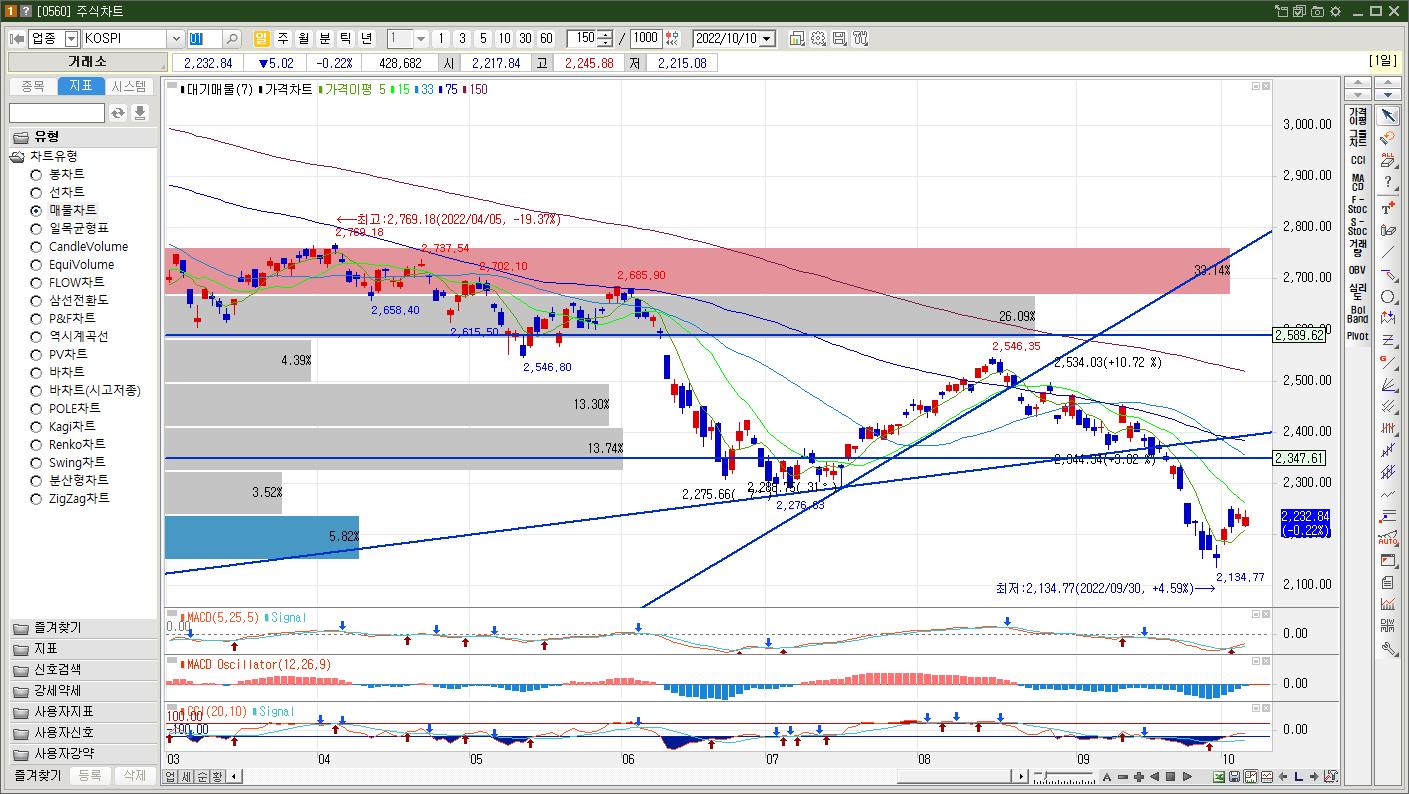Select the straight line drawing tool
Image resolution: width=1409 pixels, height=794 pixels.
(1388, 252)
